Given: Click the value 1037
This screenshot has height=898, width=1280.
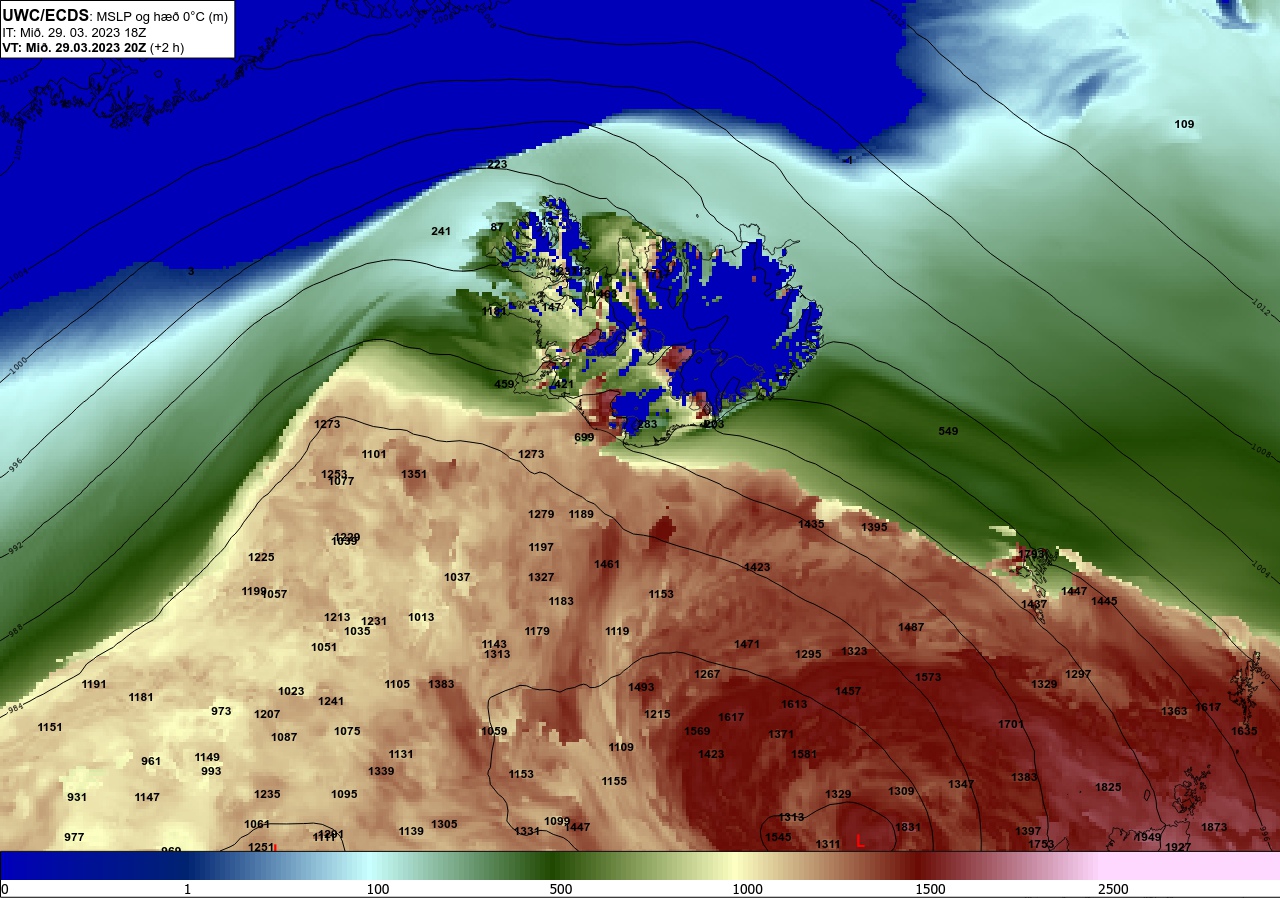Looking at the screenshot, I should pos(457,577).
